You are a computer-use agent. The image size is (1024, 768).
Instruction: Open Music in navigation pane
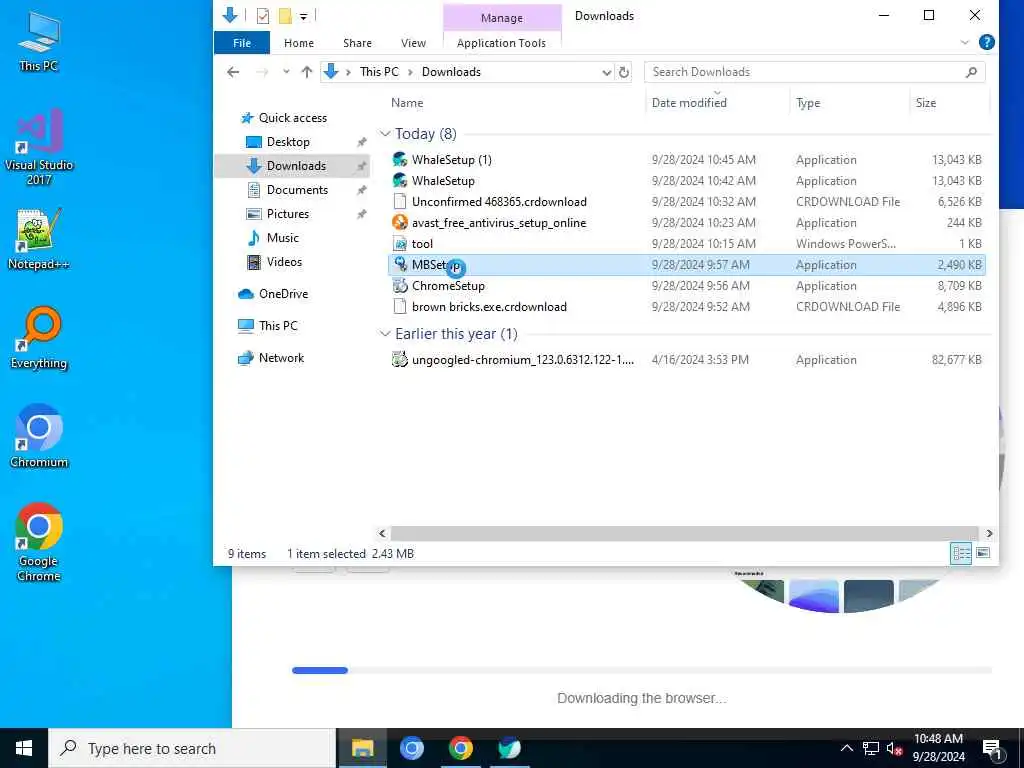(x=282, y=238)
